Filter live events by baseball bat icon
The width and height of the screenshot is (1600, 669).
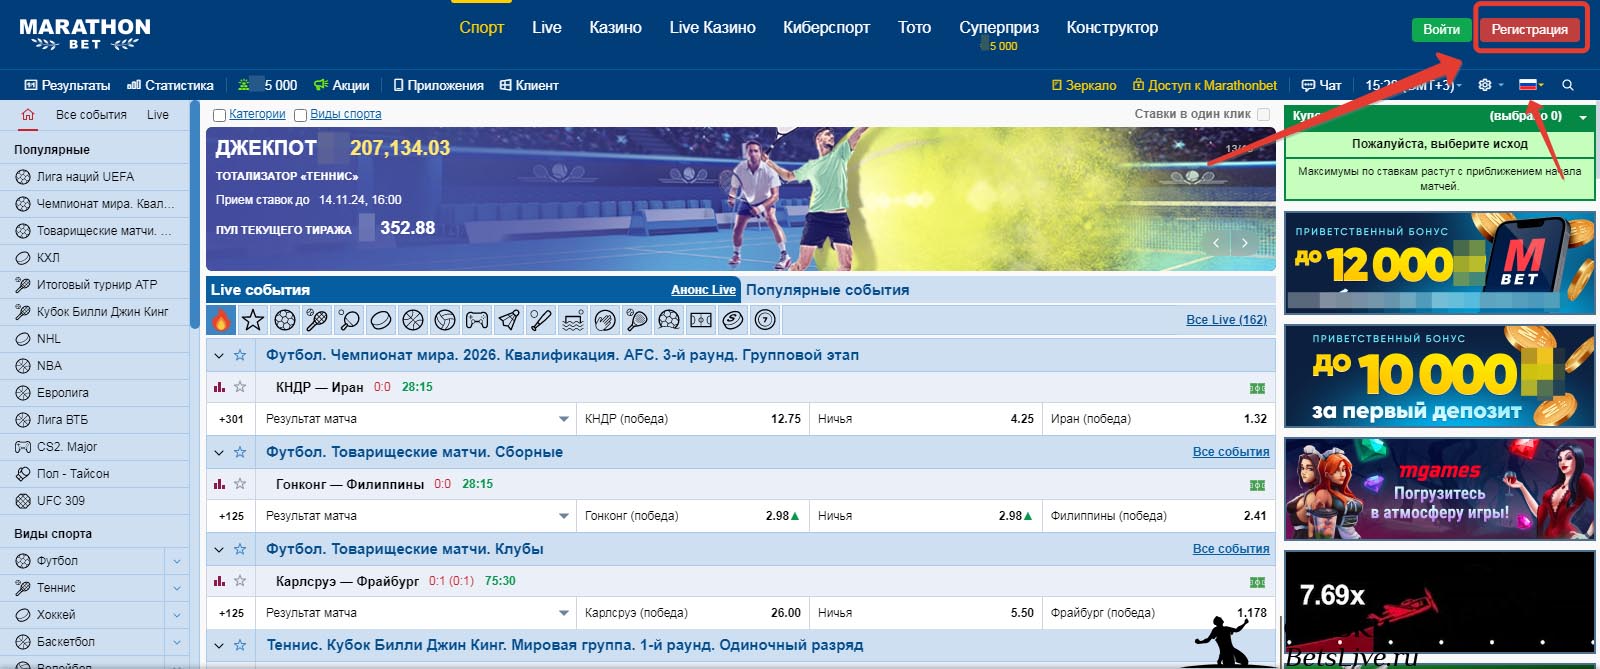pyautogui.click(x=541, y=320)
